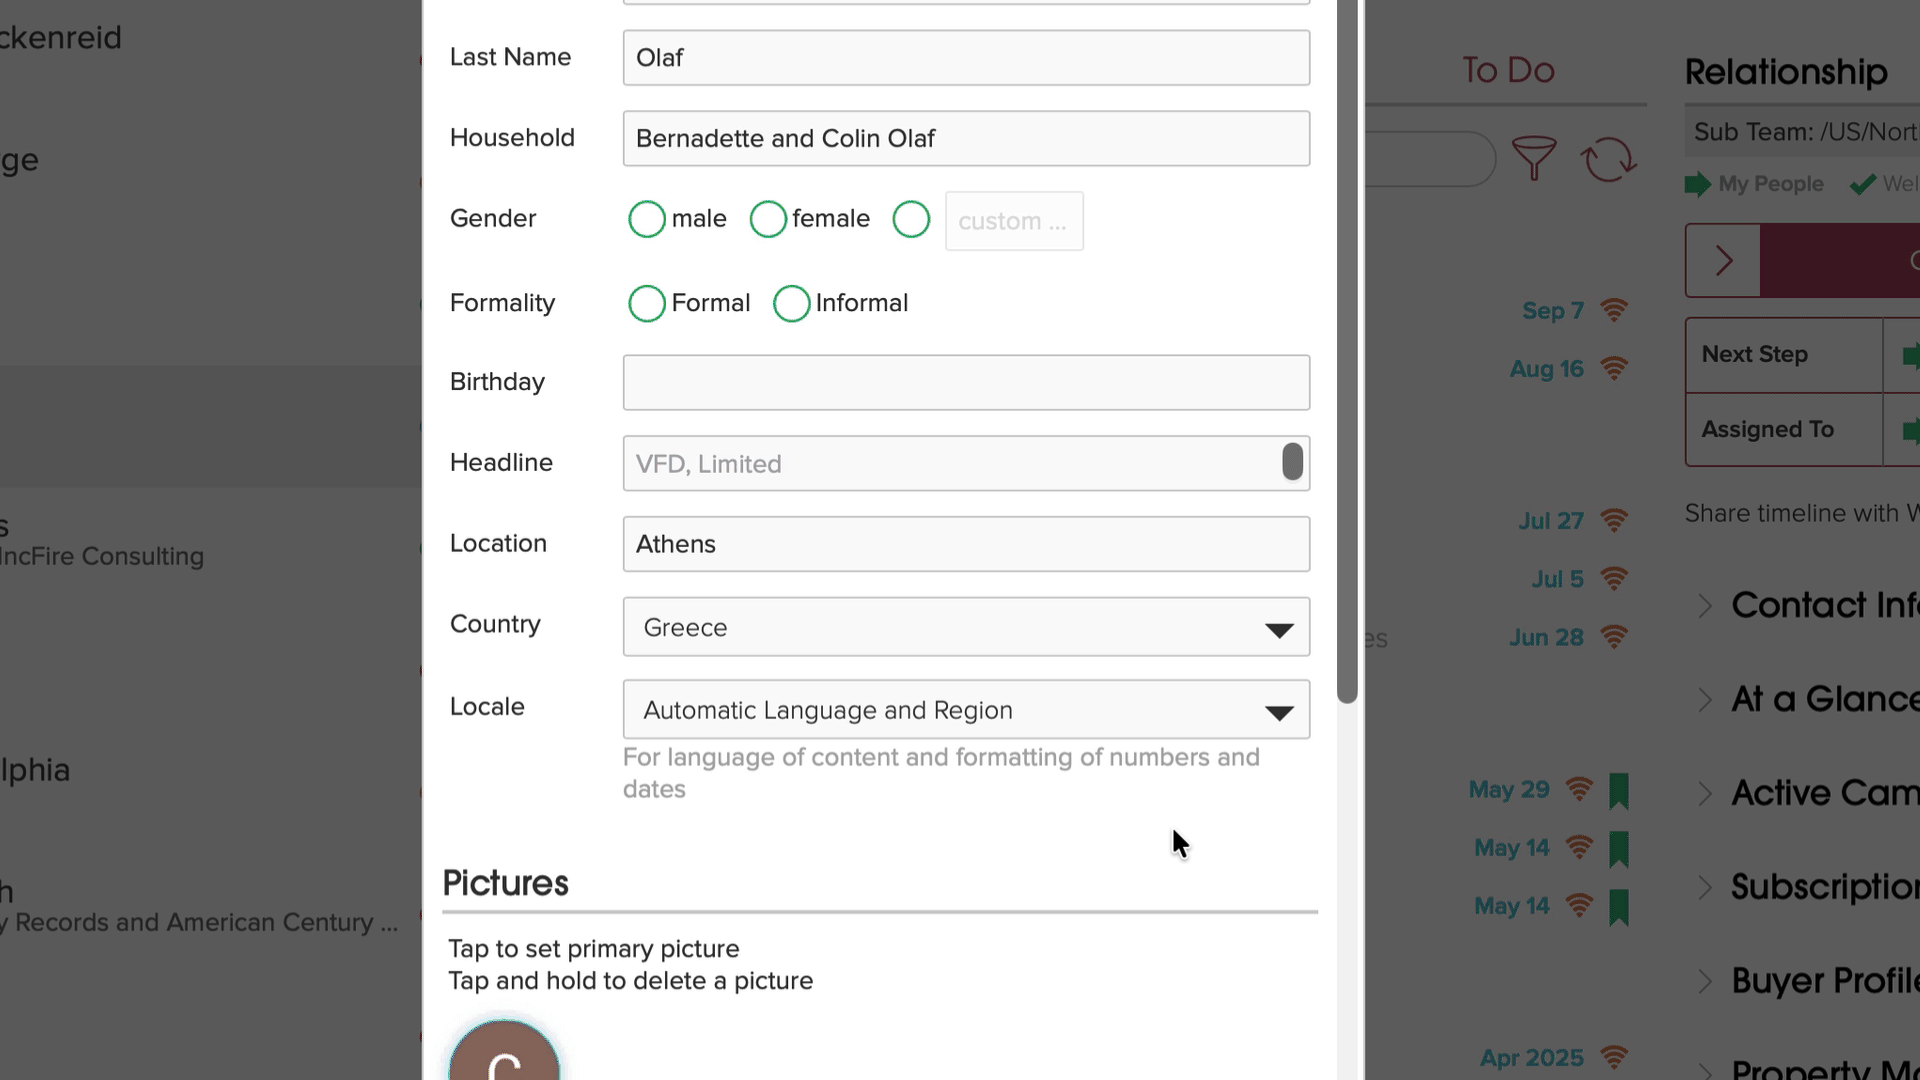The height and width of the screenshot is (1080, 1920).
Task: Click the filter funnel icon
Action: click(x=1533, y=158)
